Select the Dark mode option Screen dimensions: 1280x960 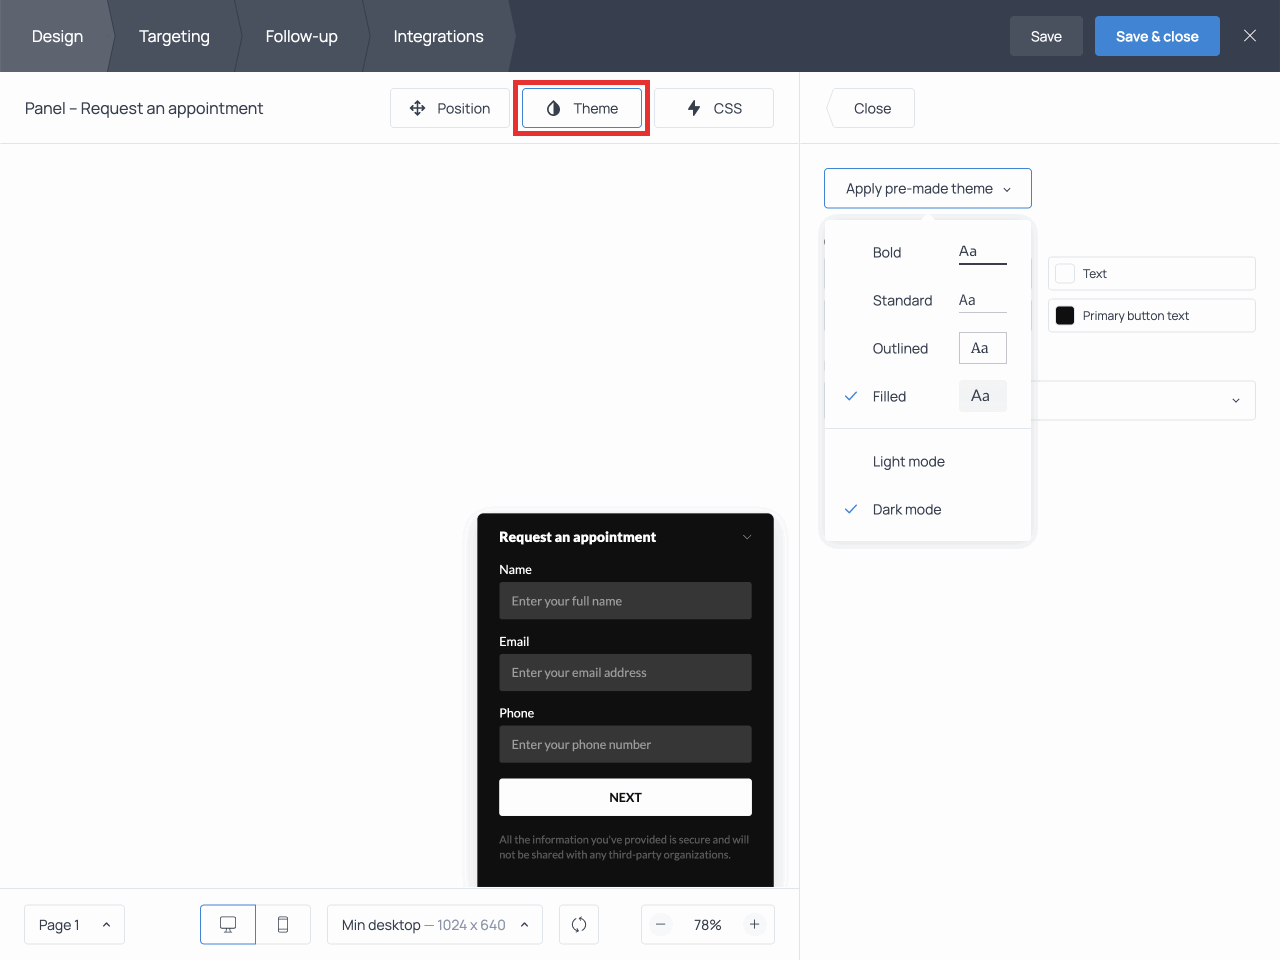[906, 510]
